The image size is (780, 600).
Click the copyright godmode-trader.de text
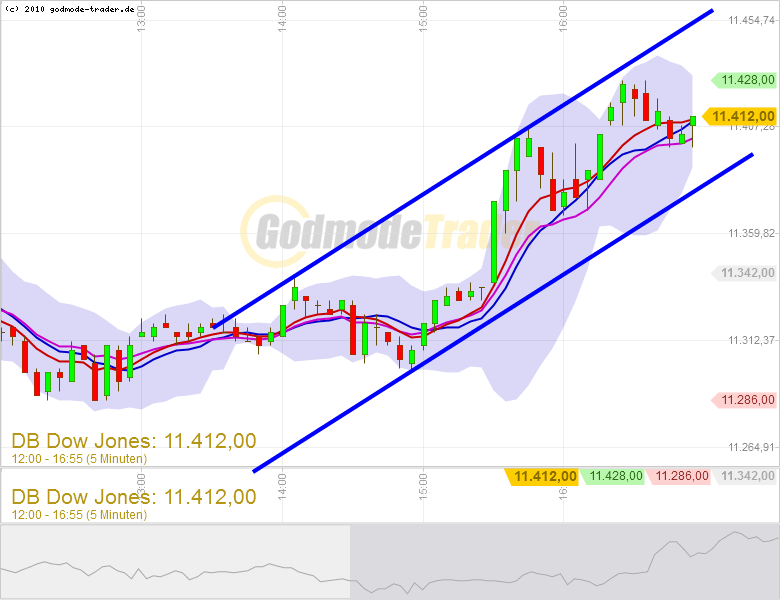click(69, 9)
